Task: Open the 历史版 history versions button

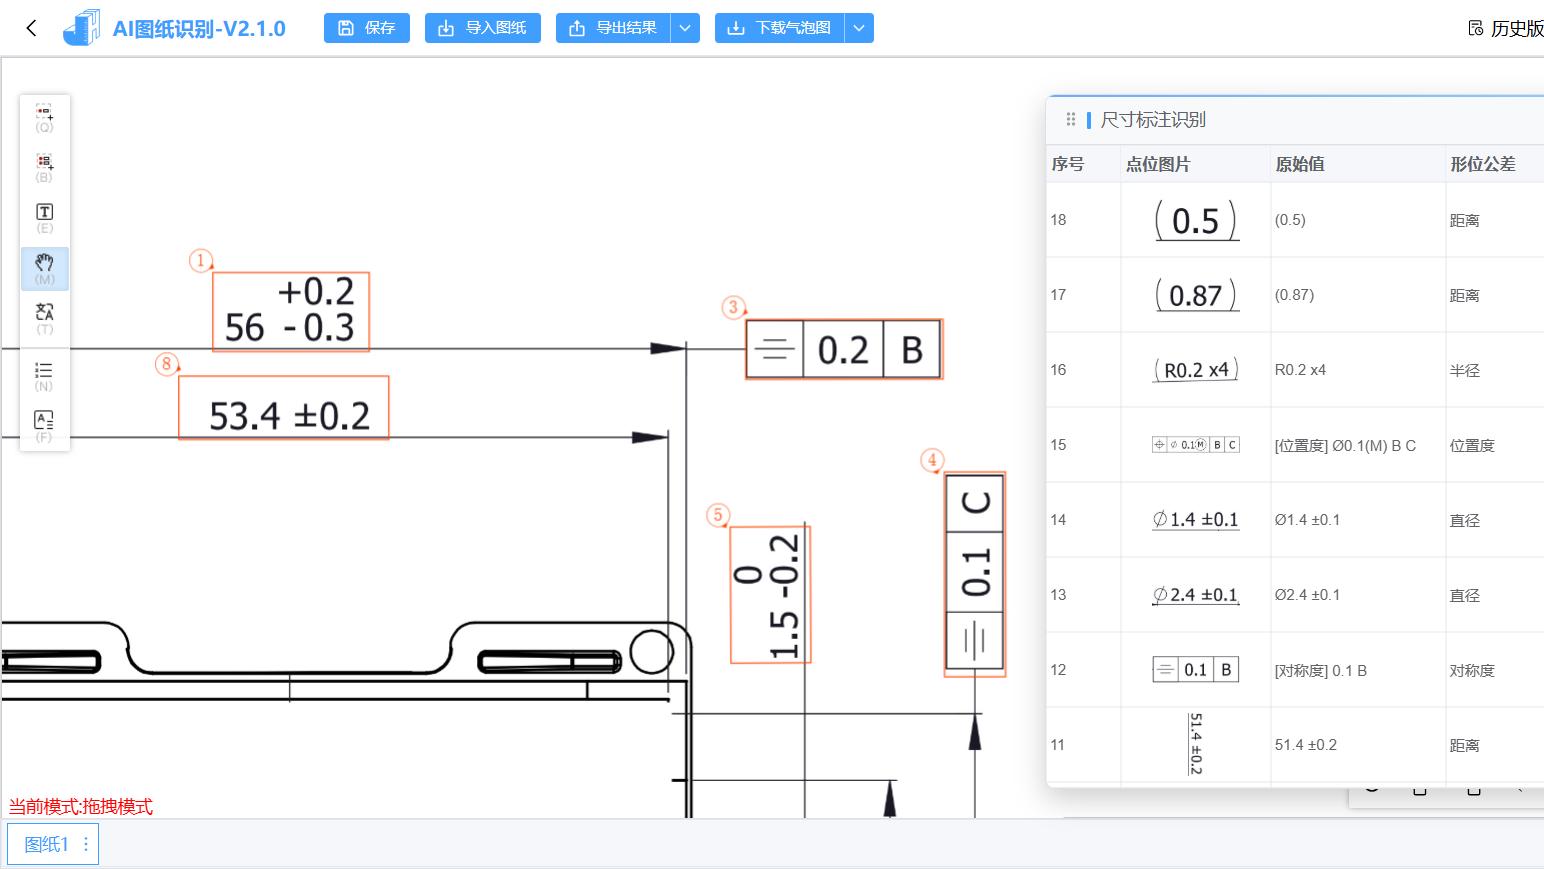Action: 1506,28
